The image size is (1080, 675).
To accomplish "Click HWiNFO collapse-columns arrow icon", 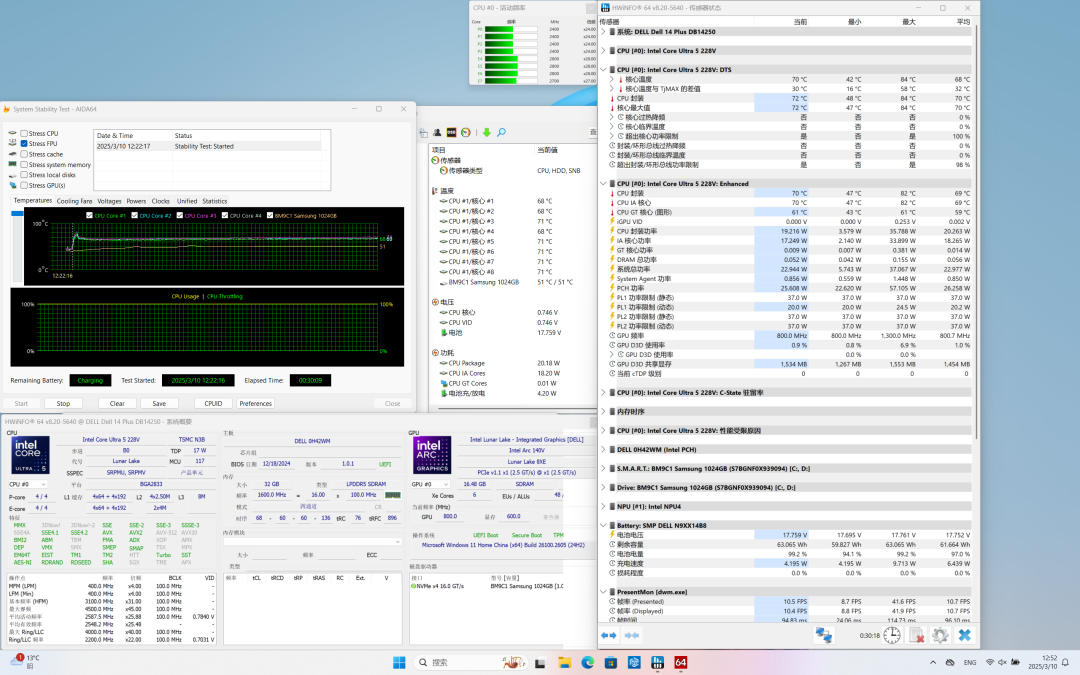I will 632,635.
